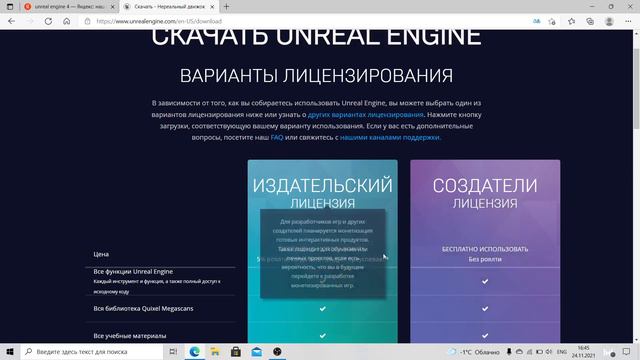Open Microsoft Edge from the taskbar
The image size is (640, 360).
(194, 351)
